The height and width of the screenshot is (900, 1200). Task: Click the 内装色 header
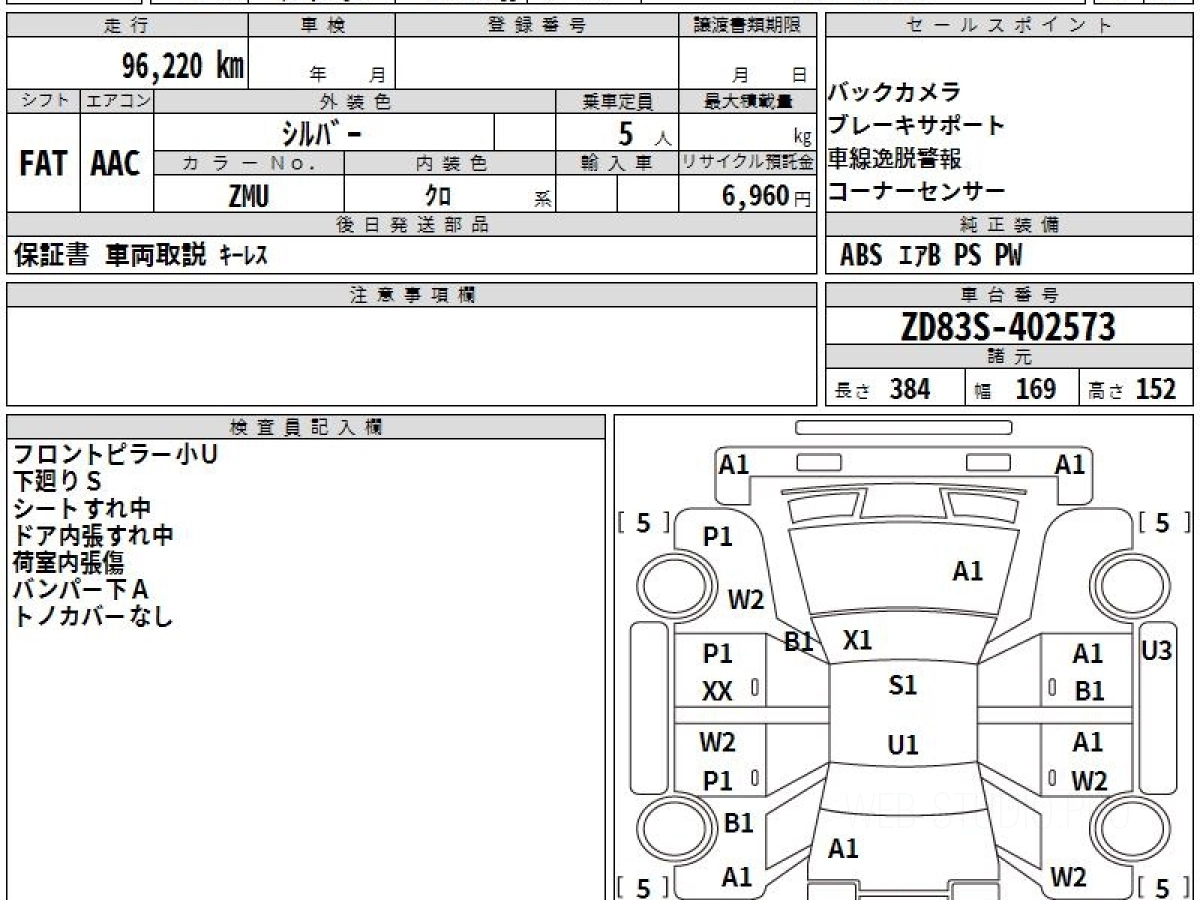[x=450, y=163]
